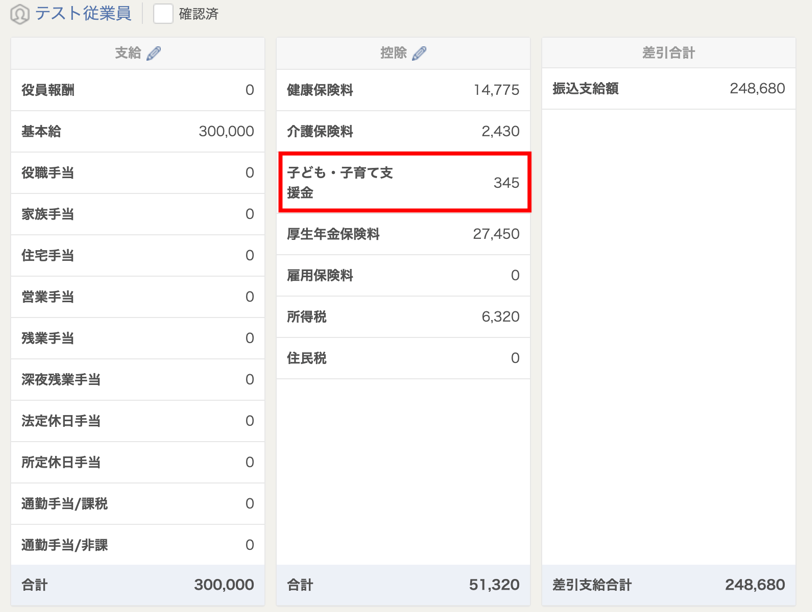Select the 健康保険料 amount 14,775
The height and width of the screenshot is (612, 812).
click(x=496, y=90)
